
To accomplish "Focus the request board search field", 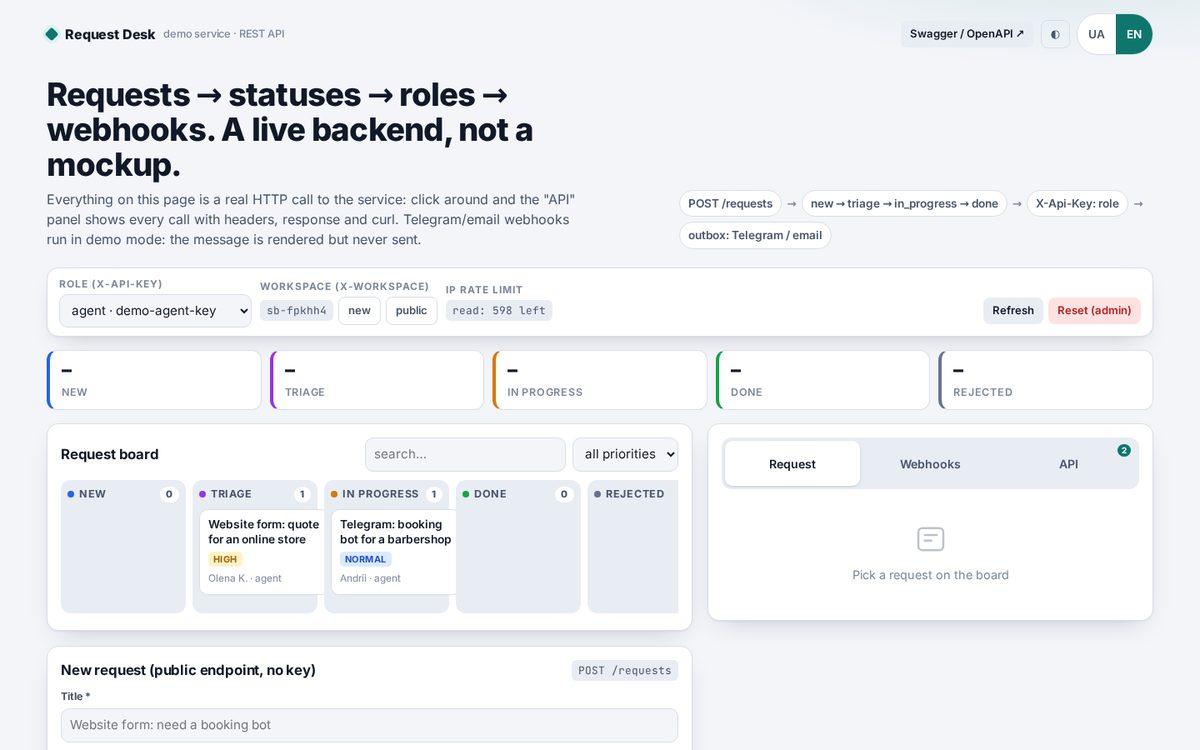I will (x=465, y=454).
